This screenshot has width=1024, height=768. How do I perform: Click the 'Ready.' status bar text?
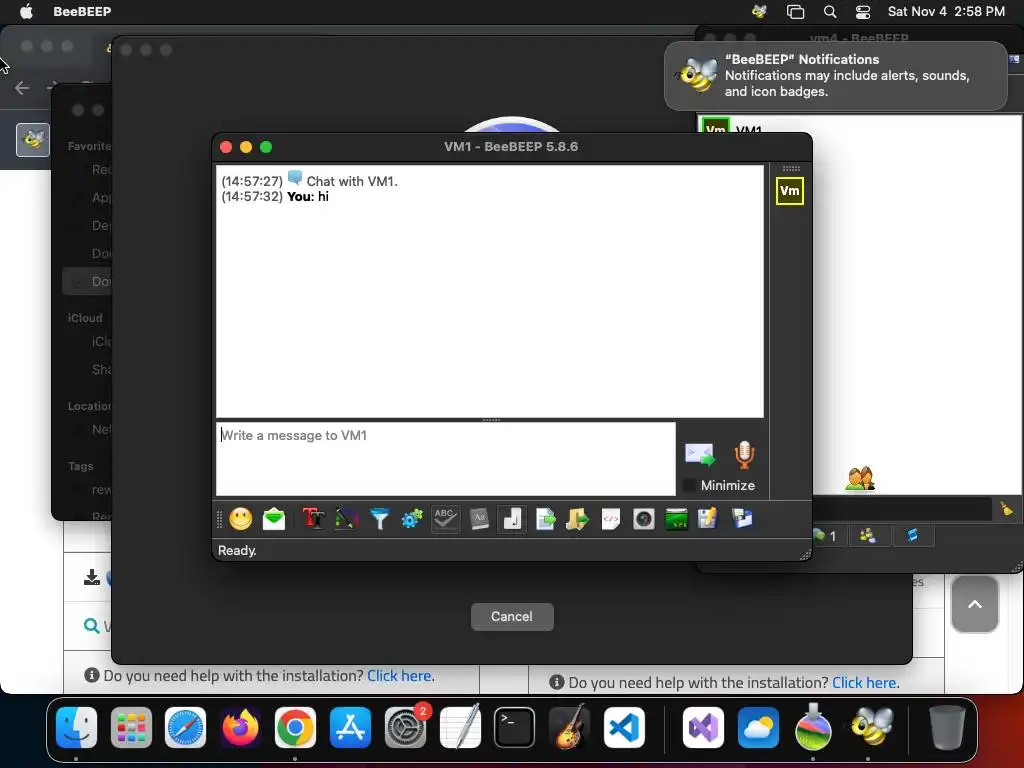[x=237, y=551]
